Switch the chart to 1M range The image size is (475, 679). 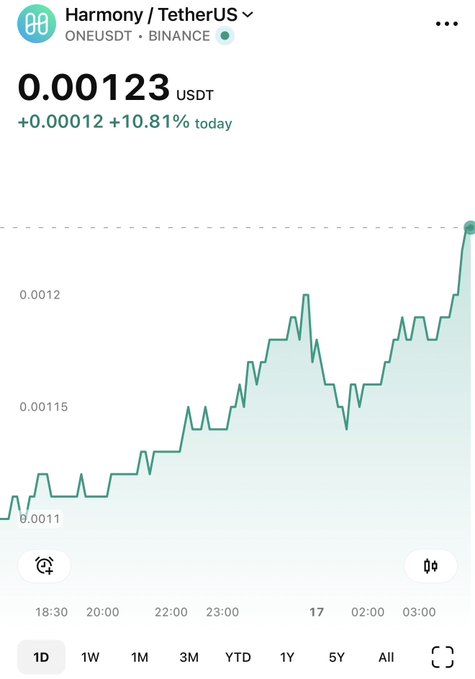139,657
